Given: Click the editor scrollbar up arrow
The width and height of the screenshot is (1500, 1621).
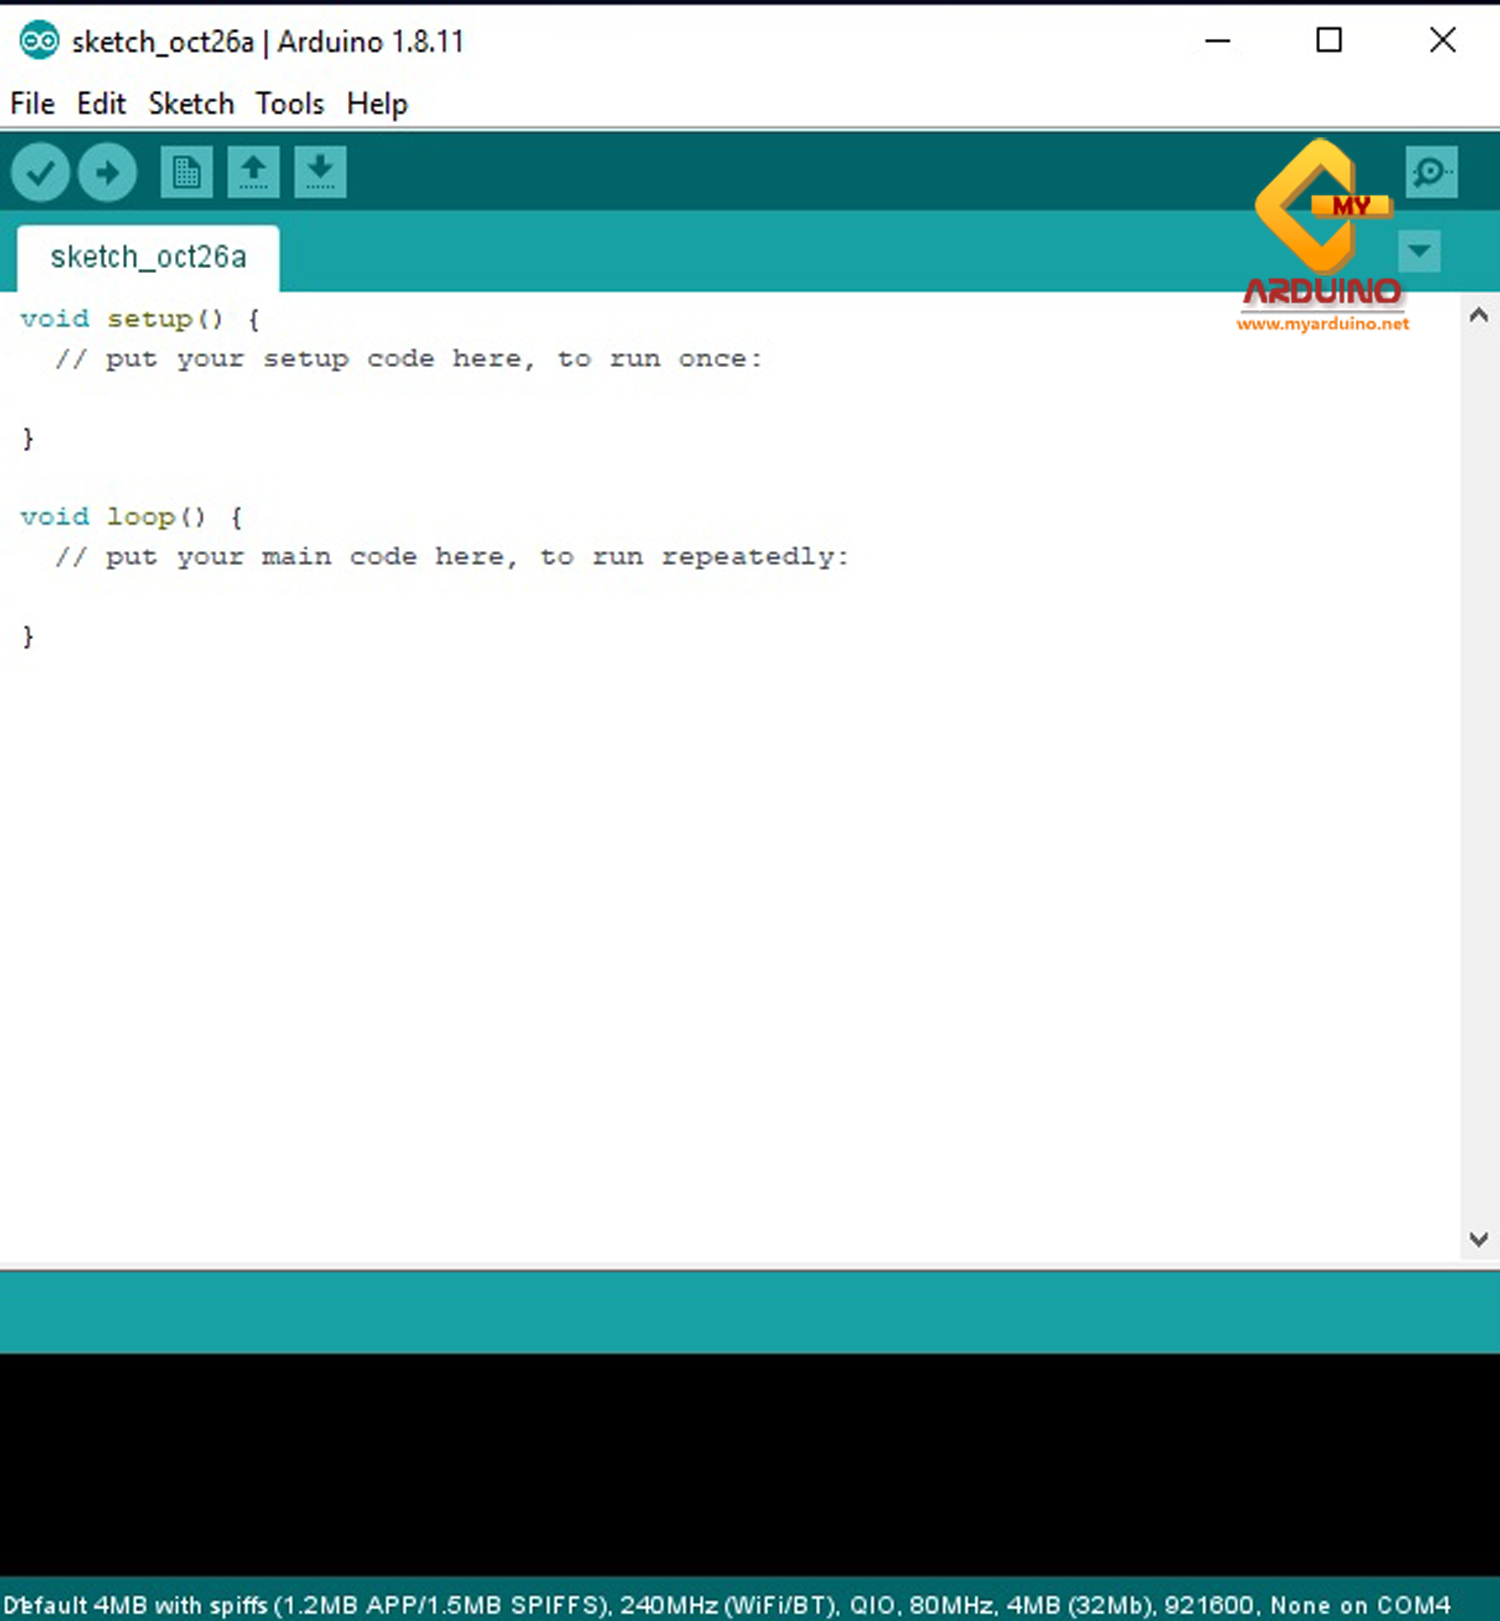Looking at the screenshot, I should click(1479, 316).
